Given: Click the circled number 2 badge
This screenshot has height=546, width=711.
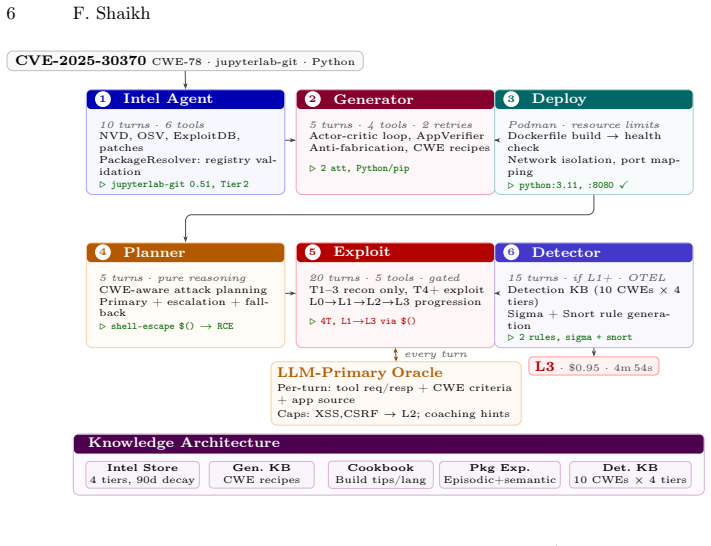Looking at the screenshot, I should tap(313, 99).
